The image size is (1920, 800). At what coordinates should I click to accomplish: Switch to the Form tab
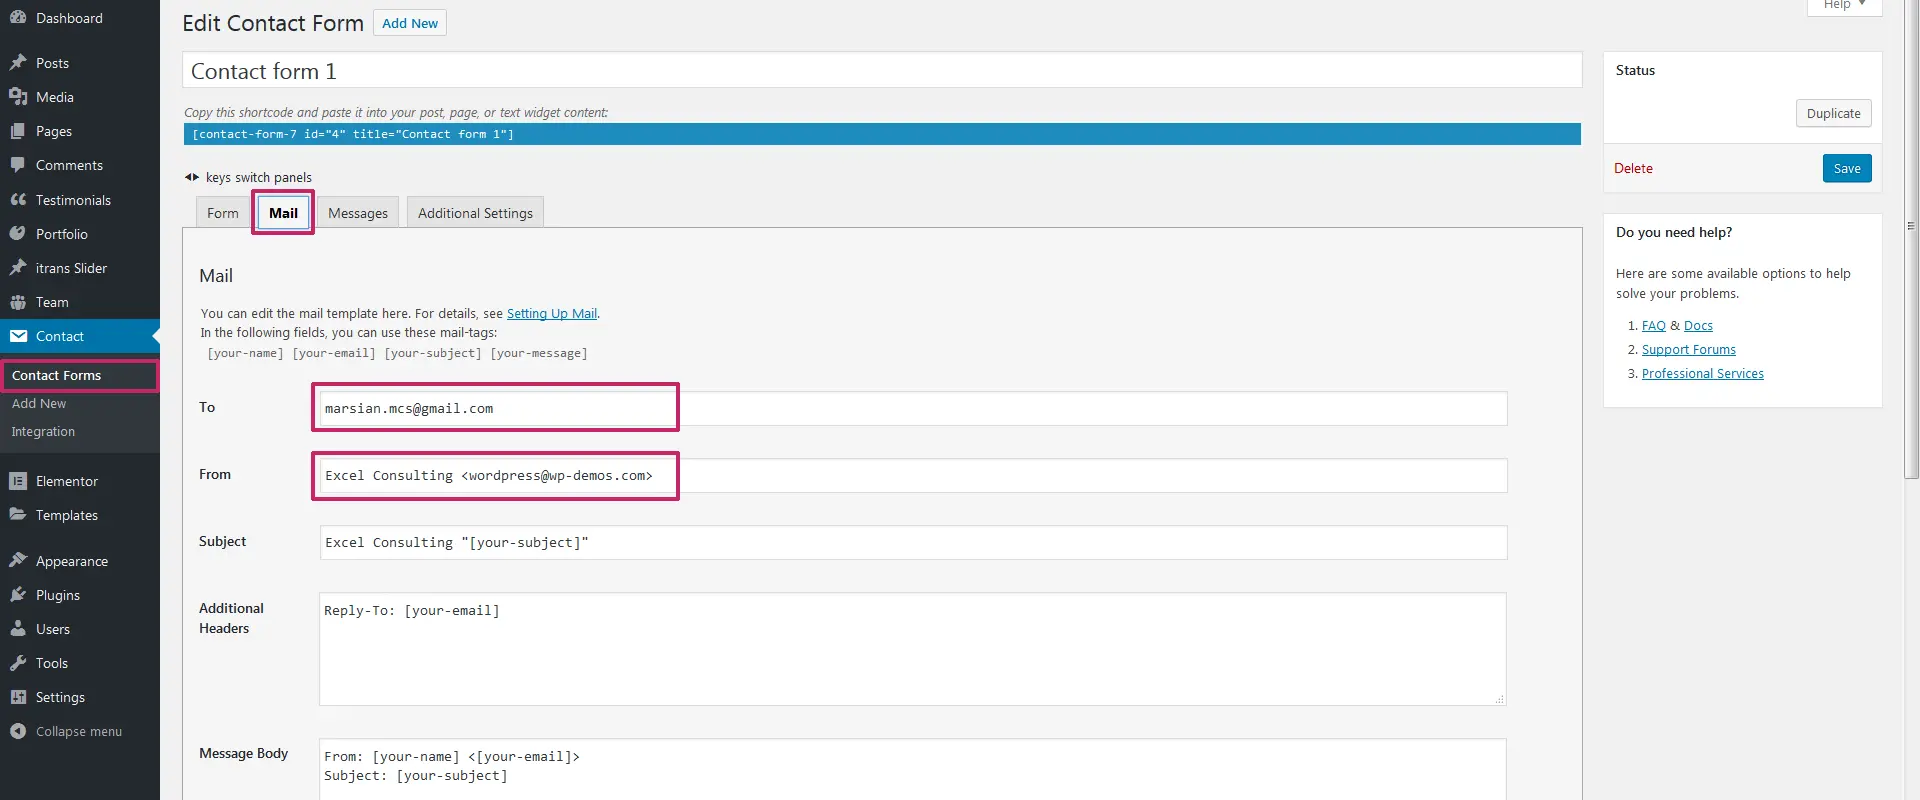click(222, 213)
